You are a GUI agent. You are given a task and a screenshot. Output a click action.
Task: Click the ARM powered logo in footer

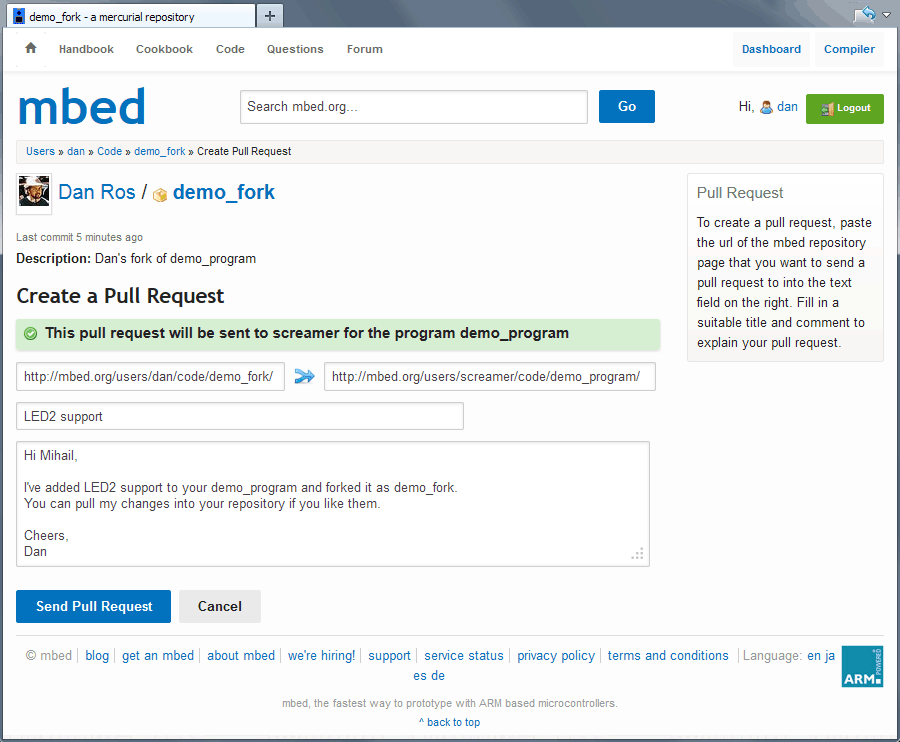coord(861,666)
